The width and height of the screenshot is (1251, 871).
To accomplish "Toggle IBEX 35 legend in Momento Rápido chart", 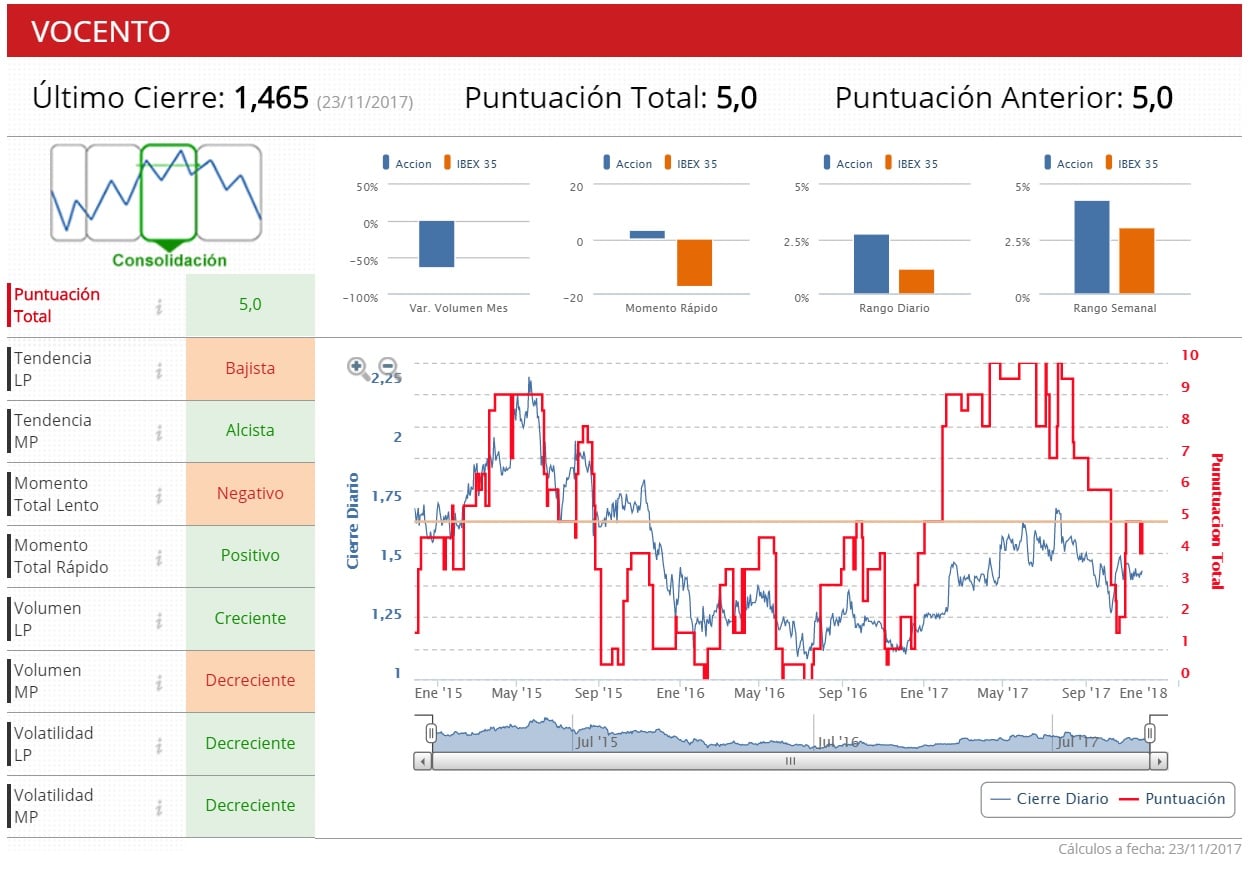I will tap(690, 164).
